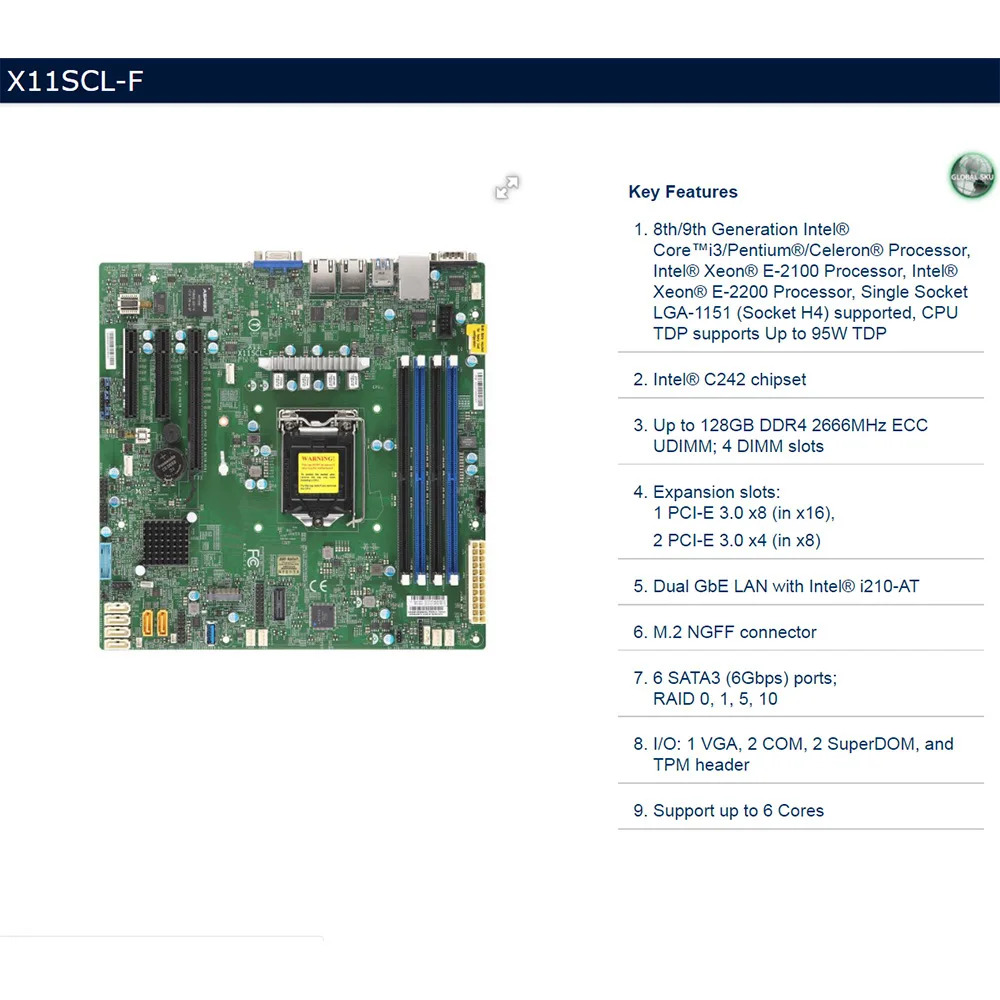
Task: Select the I/O 1 VGA, 2 COM feature
Action: (x=803, y=754)
